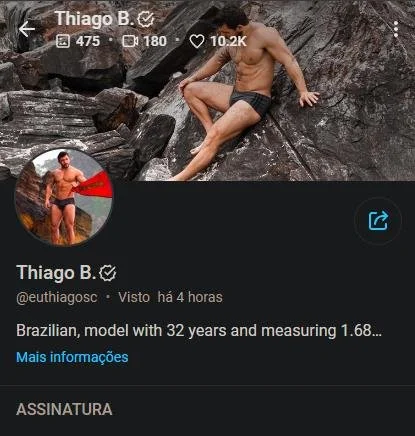The height and width of the screenshot is (436, 415).
Task: Go back using the left arrow
Action: pyautogui.click(x=27, y=29)
